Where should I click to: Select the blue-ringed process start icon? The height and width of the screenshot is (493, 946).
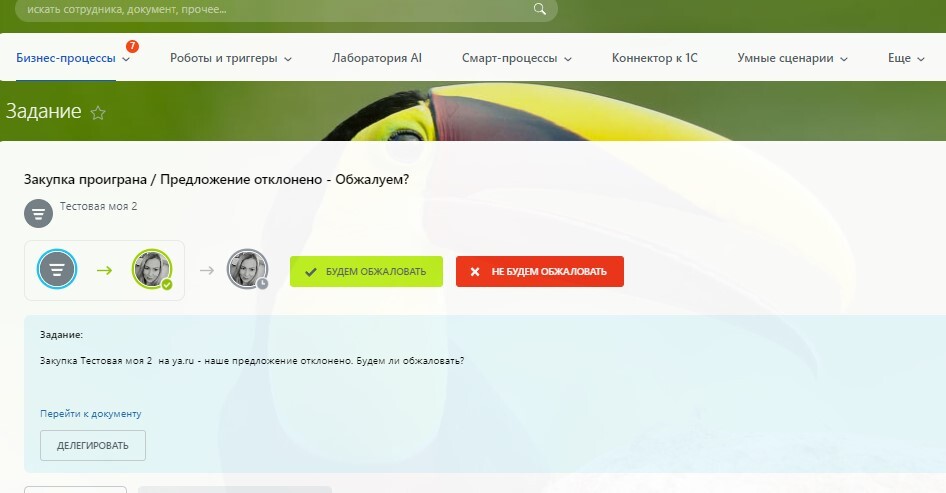pyautogui.click(x=57, y=269)
